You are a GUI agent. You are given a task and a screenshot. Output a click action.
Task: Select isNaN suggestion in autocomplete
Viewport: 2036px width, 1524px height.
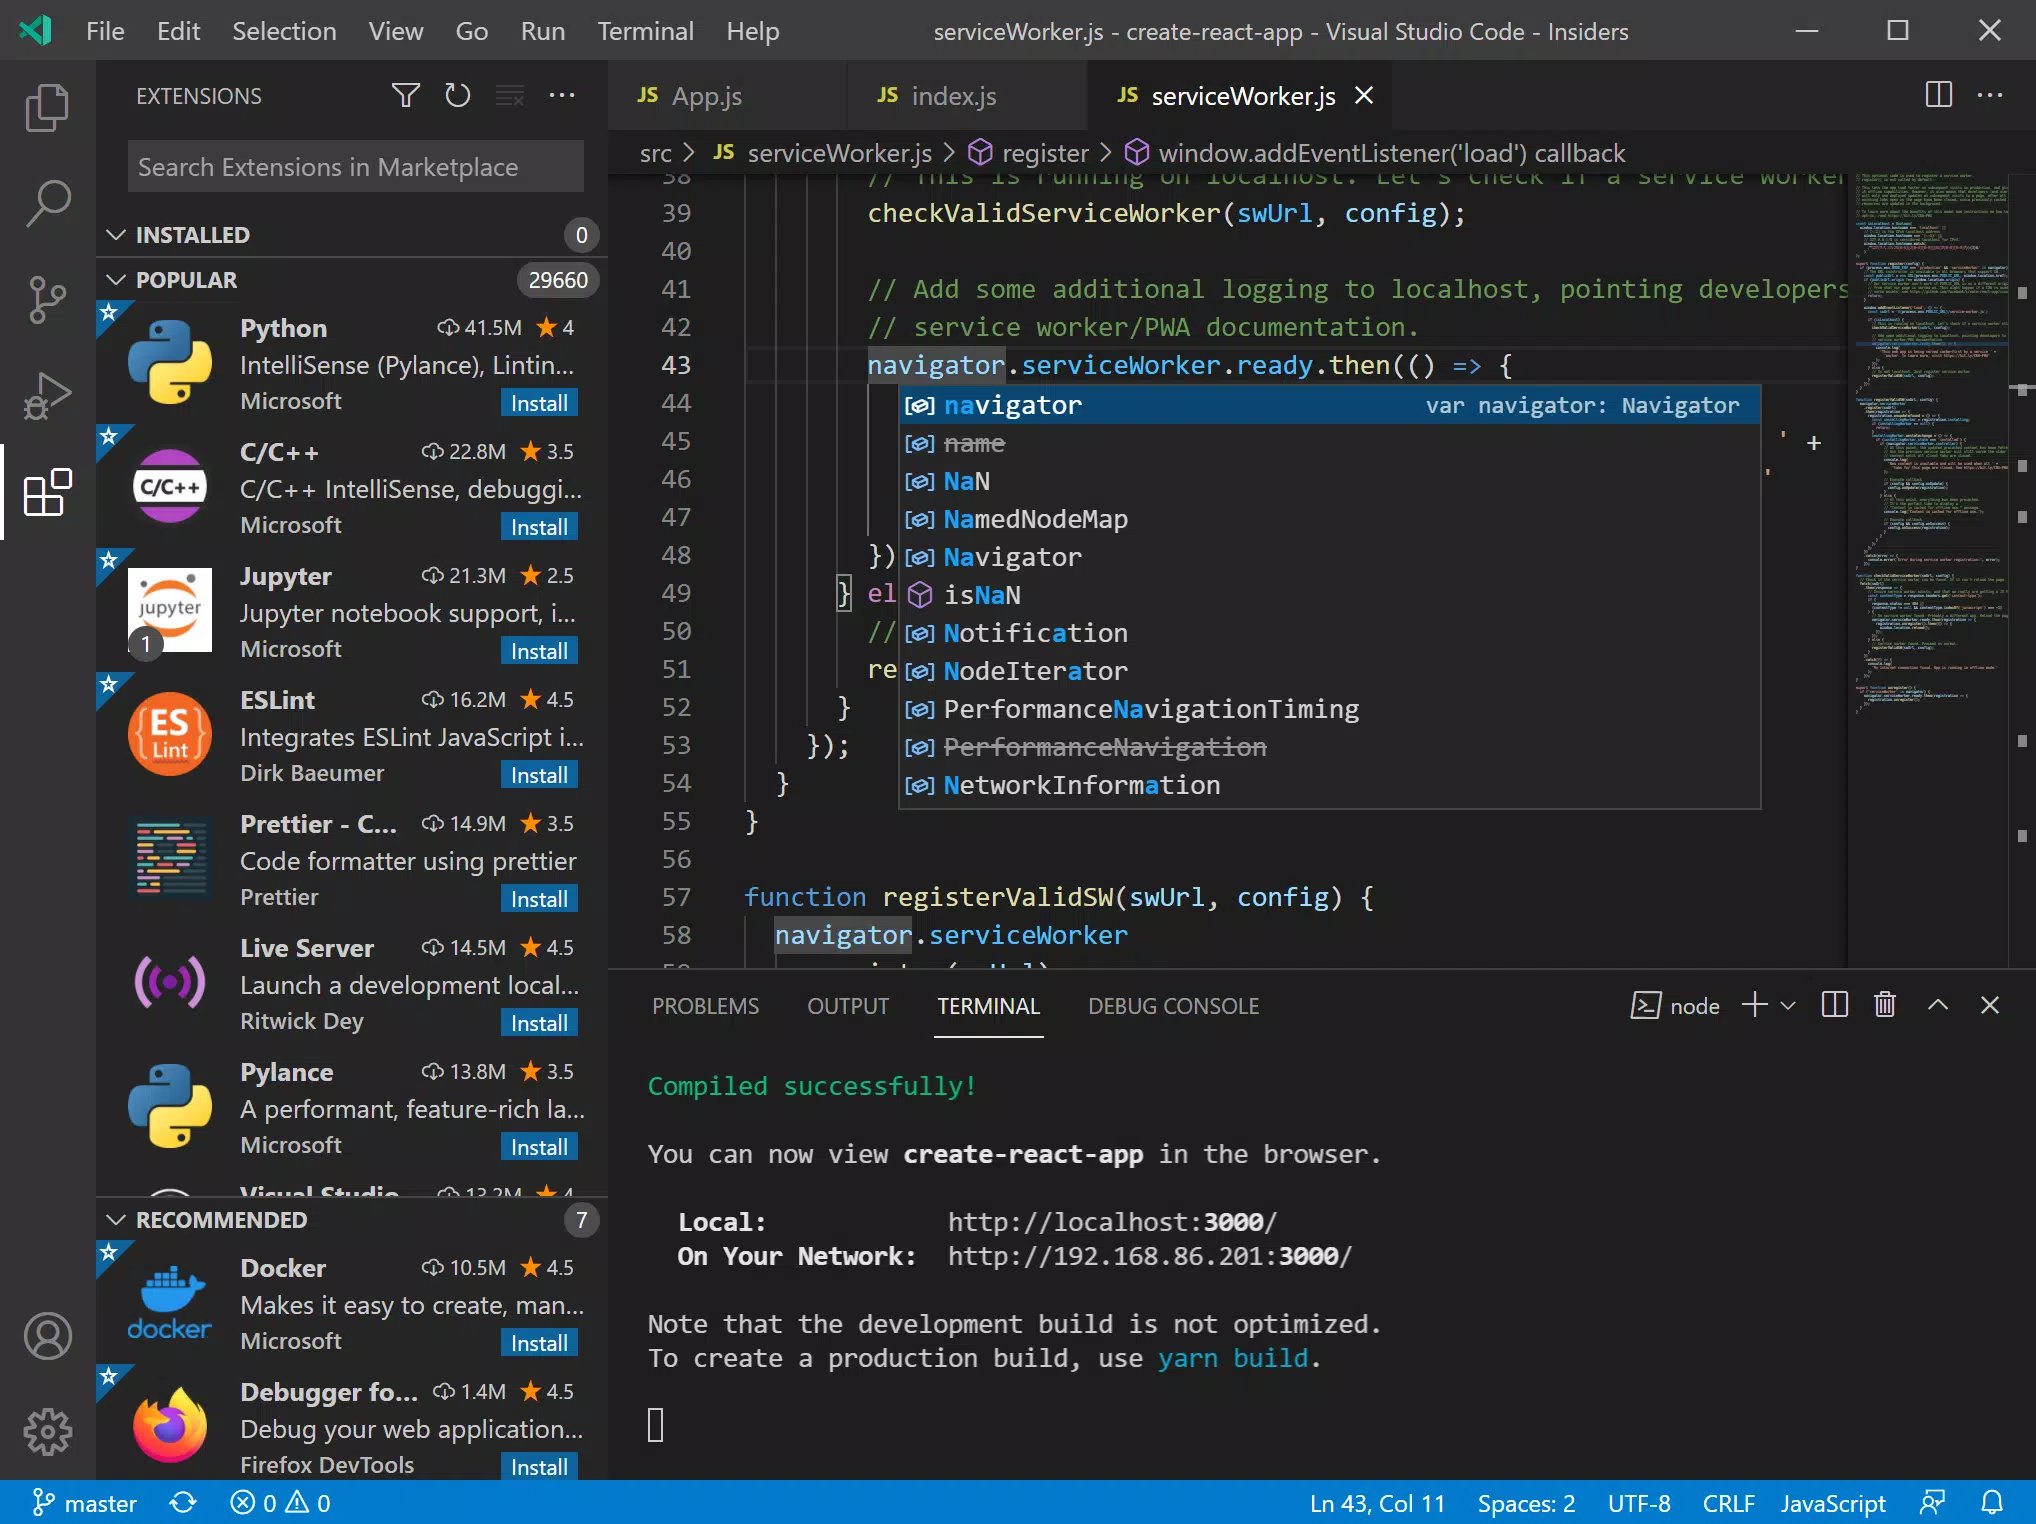[x=1329, y=595]
